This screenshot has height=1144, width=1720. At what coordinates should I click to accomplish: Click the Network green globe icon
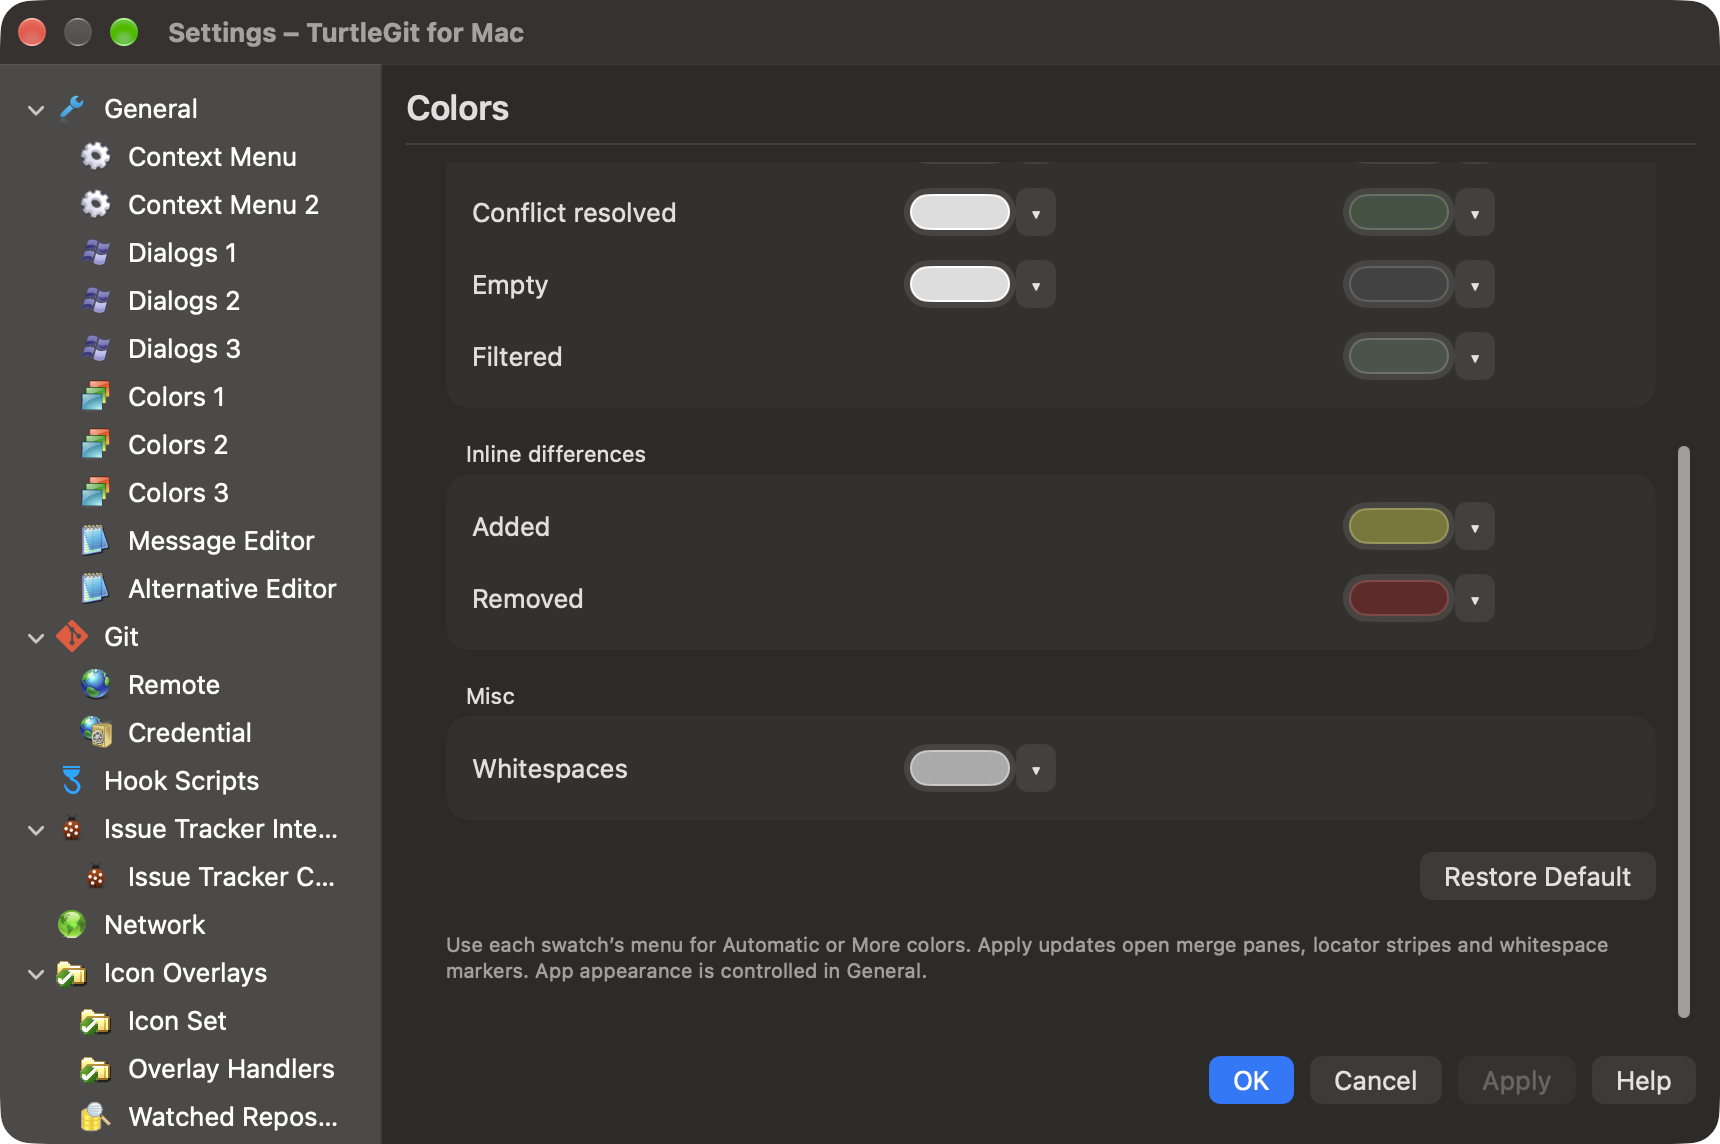pyautogui.click(x=72, y=924)
